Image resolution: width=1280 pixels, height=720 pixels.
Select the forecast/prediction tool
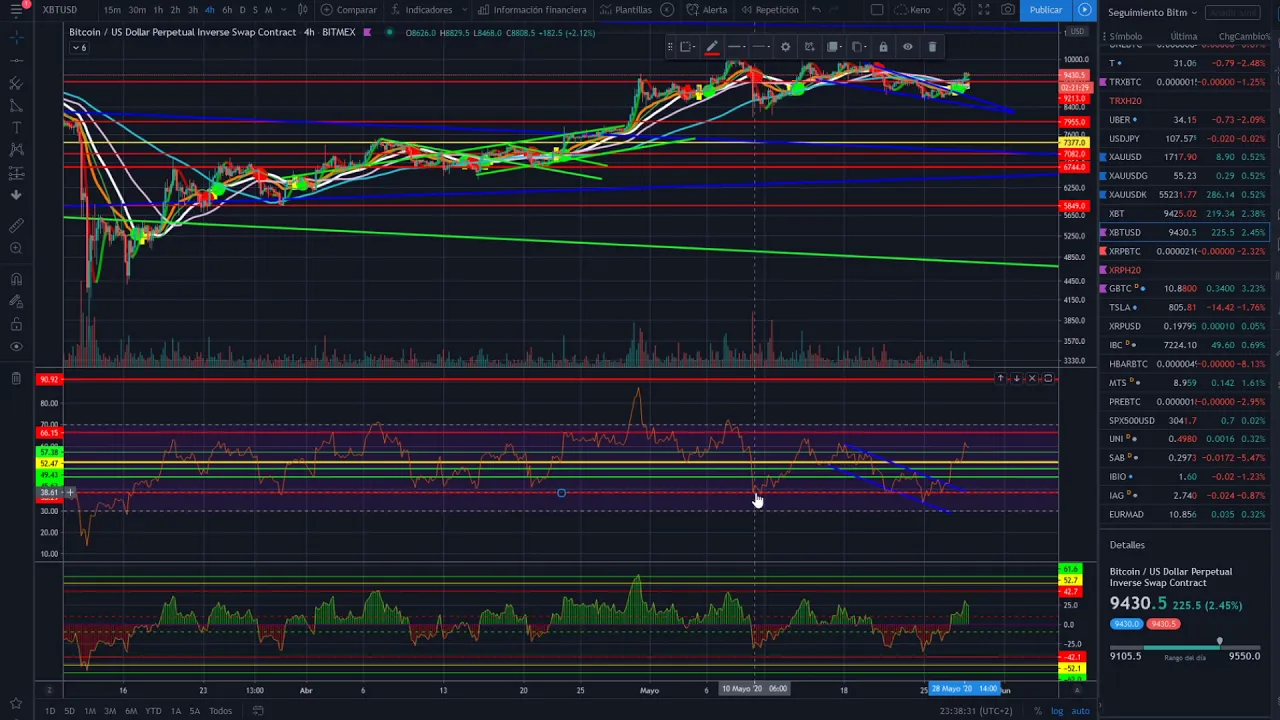point(16,173)
